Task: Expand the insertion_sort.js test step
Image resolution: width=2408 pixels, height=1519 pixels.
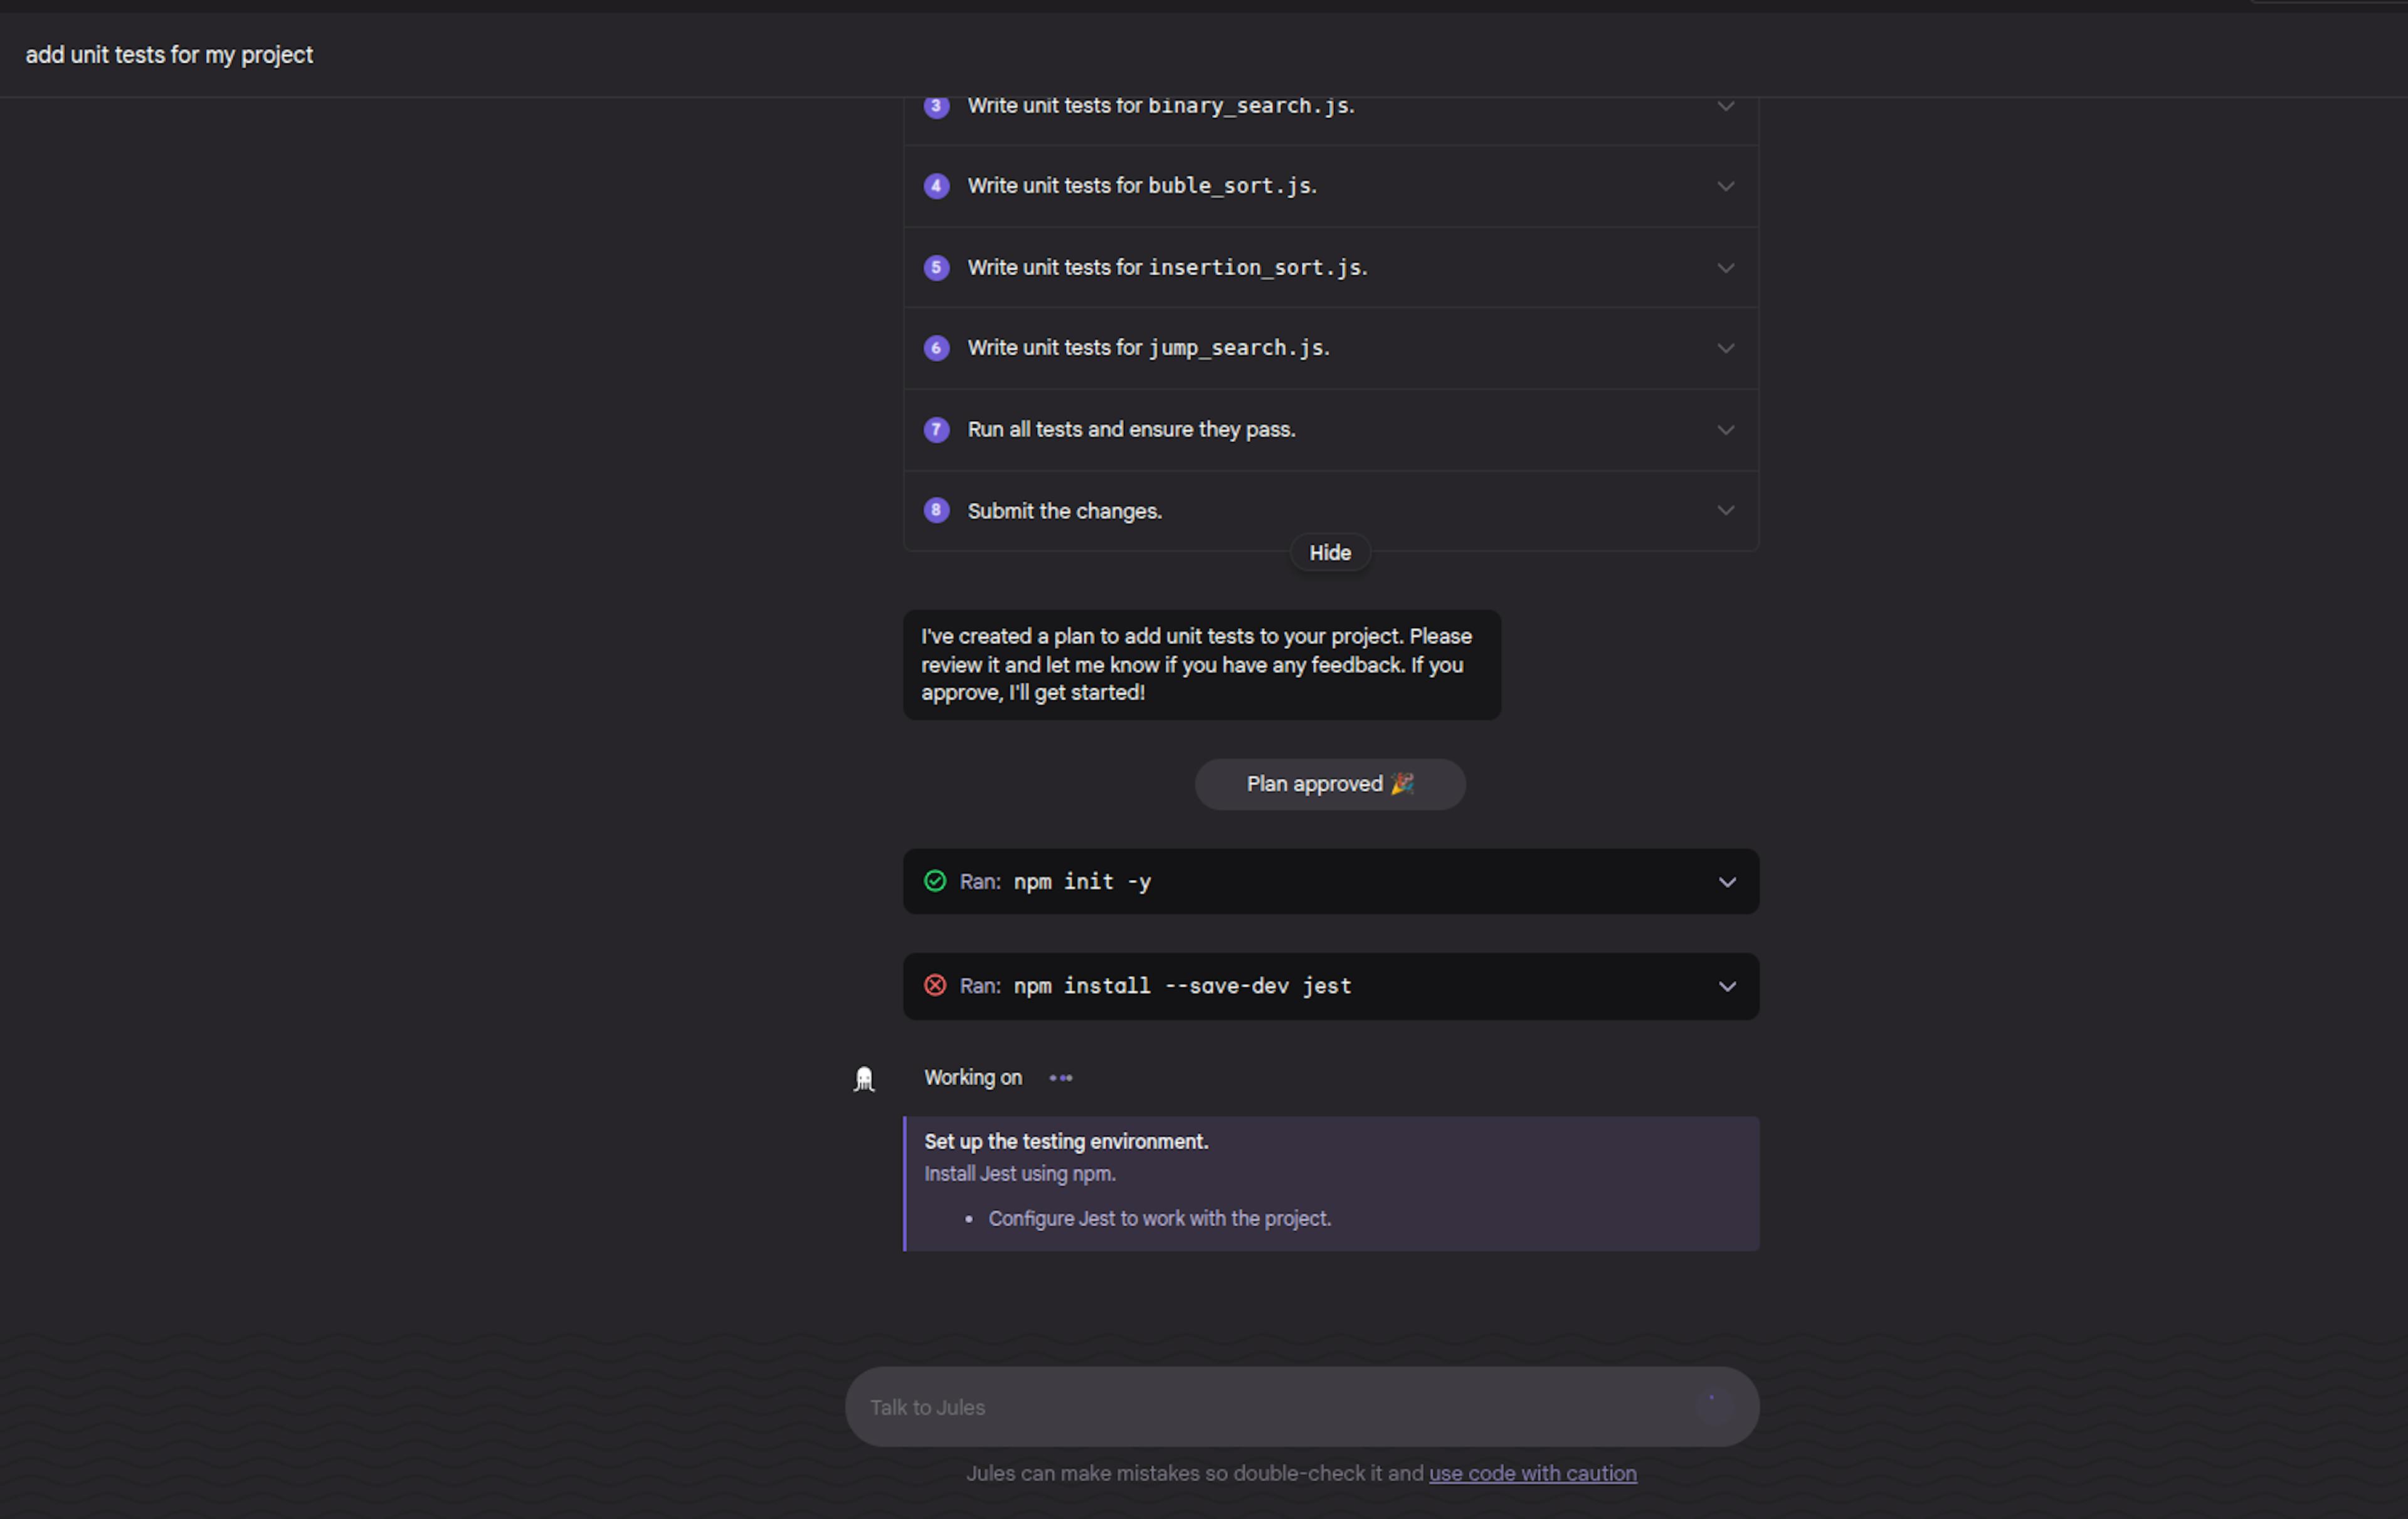Action: (x=1725, y=268)
